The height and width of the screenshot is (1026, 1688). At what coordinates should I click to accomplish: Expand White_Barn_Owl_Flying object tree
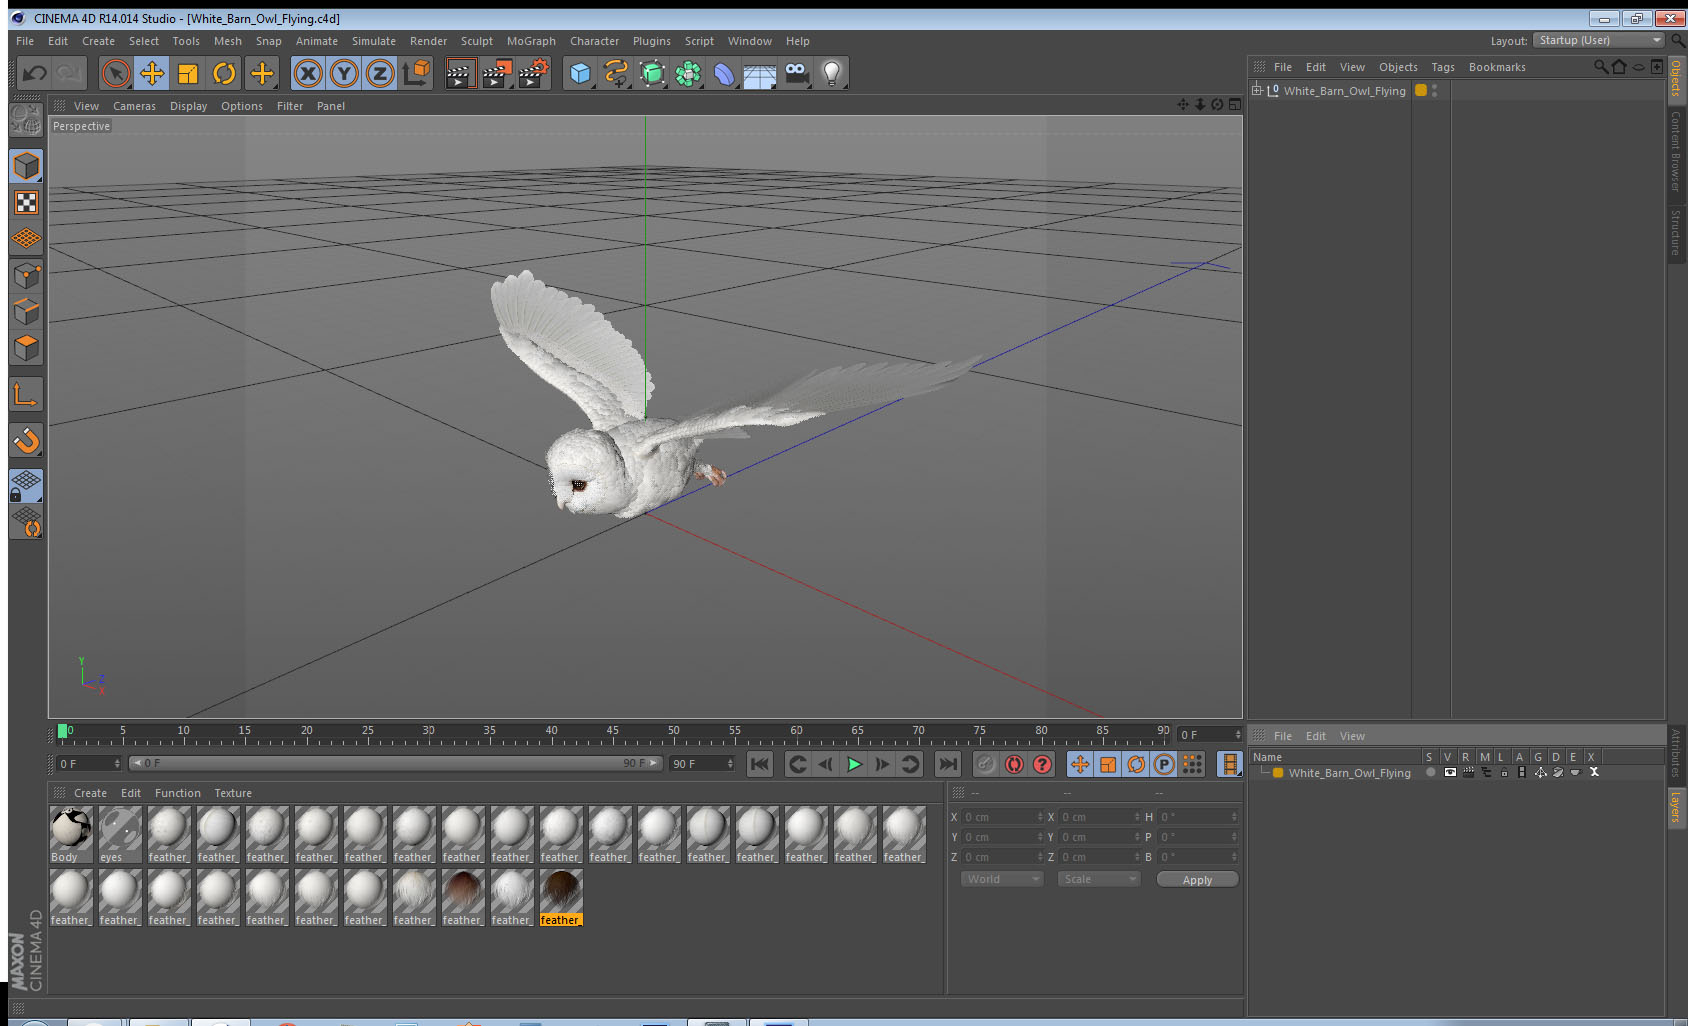coord(1257,90)
